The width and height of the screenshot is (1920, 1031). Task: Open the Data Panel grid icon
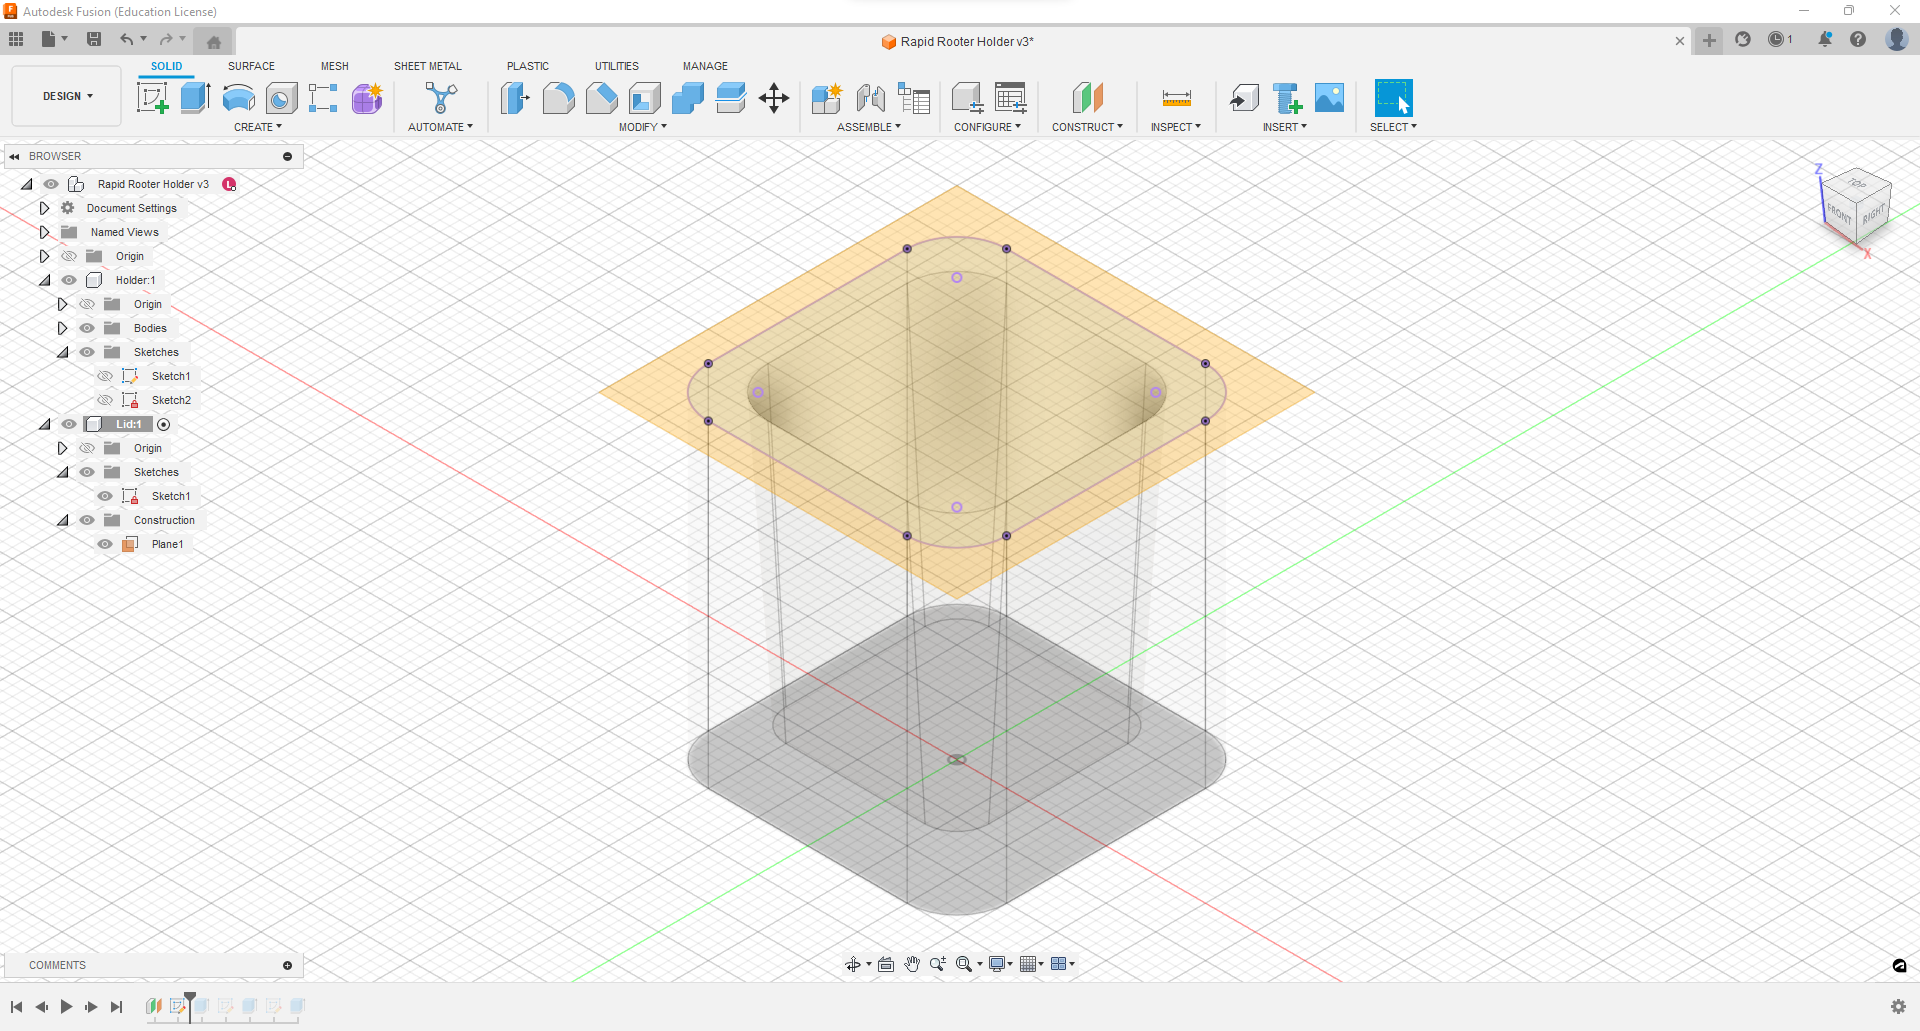pyautogui.click(x=16, y=39)
